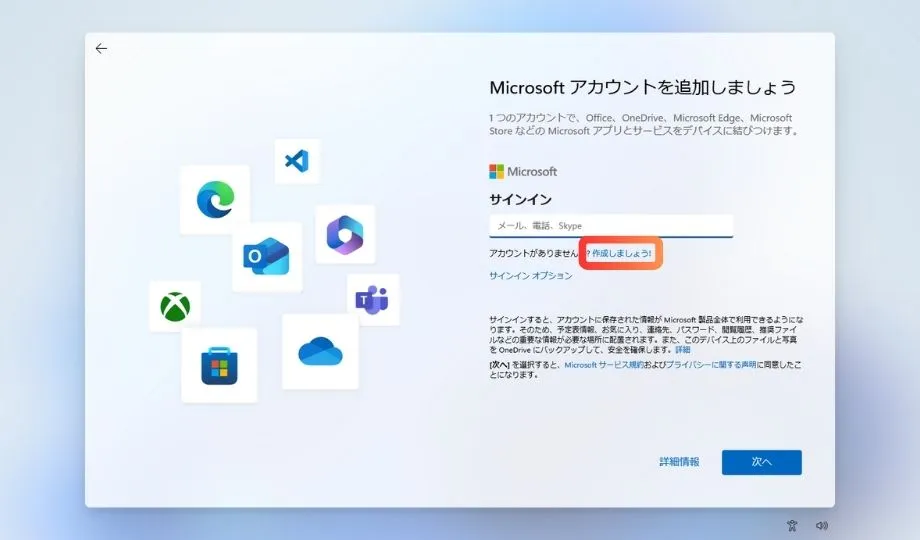Click the 作成しましょう! link
The image size is (920, 540).
pyautogui.click(x=621, y=254)
